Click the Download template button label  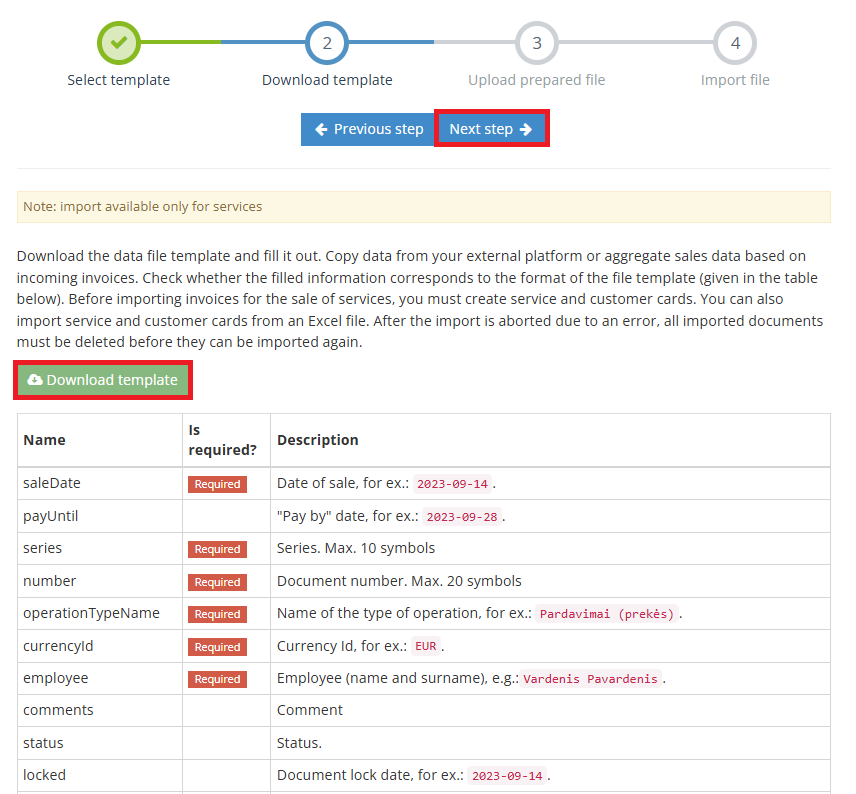(112, 380)
